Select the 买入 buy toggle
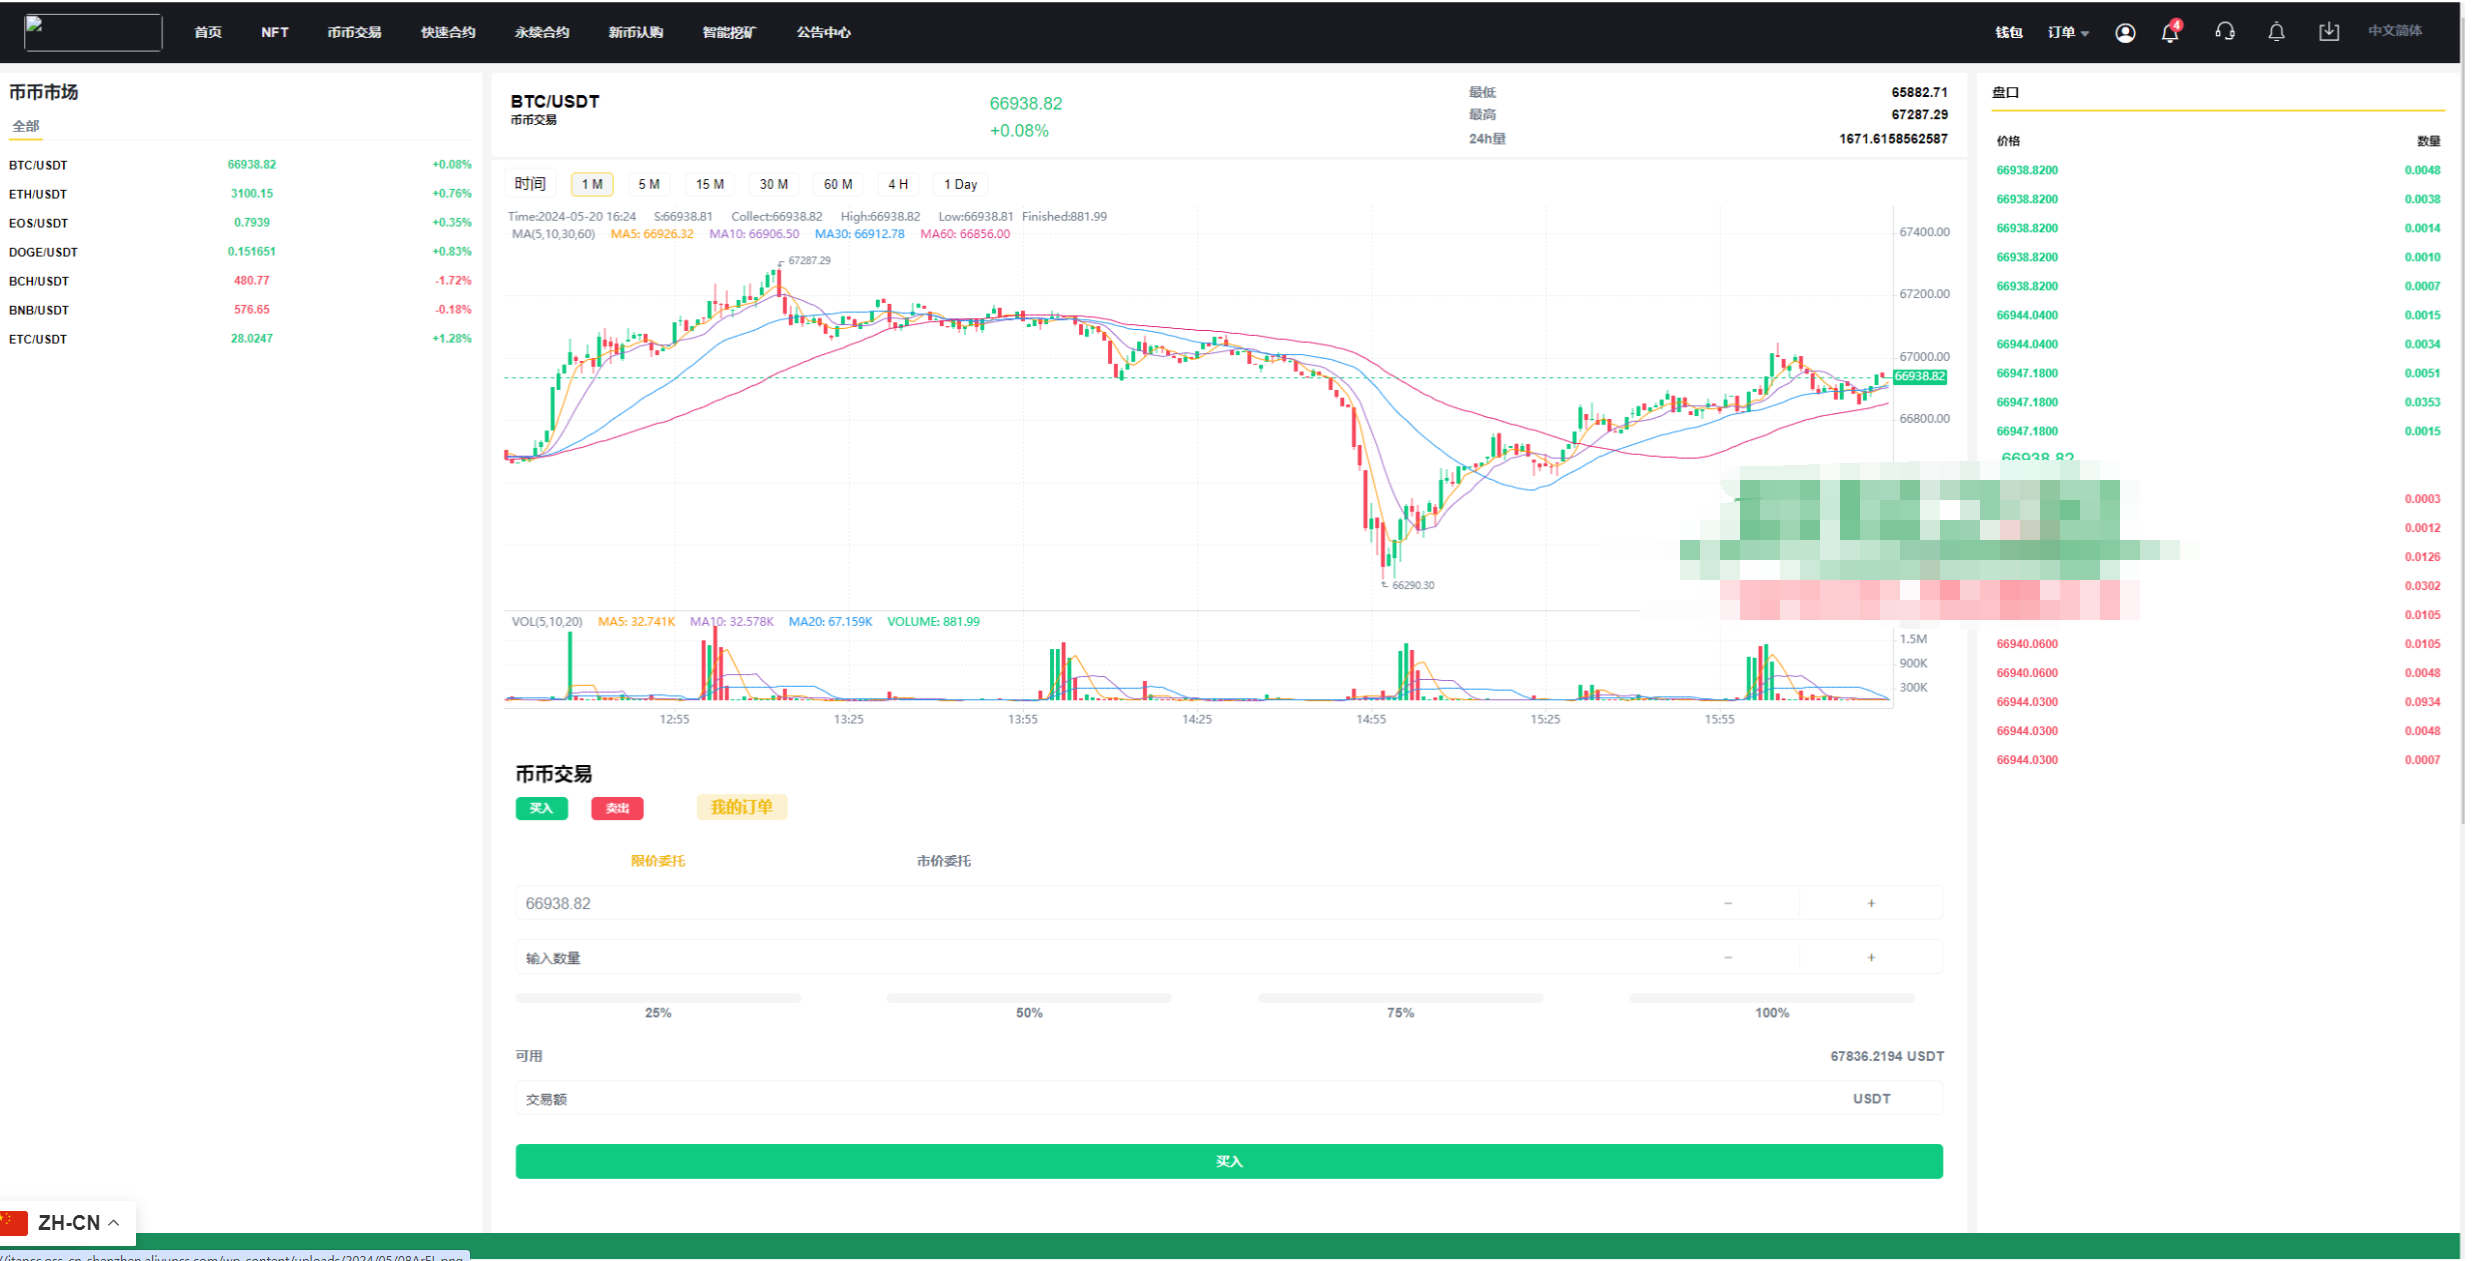Viewport: 2484px width, 1261px height. coord(541,808)
